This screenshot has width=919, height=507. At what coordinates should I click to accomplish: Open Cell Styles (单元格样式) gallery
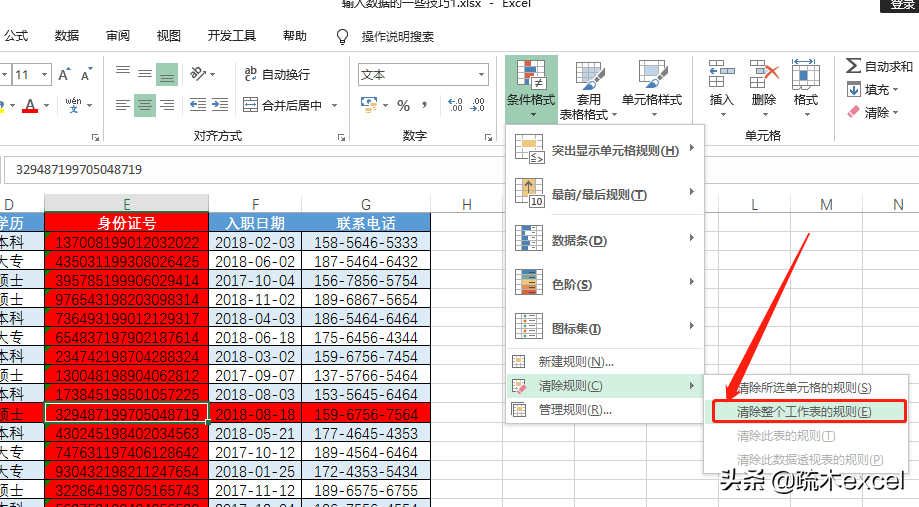click(x=652, y=88)
